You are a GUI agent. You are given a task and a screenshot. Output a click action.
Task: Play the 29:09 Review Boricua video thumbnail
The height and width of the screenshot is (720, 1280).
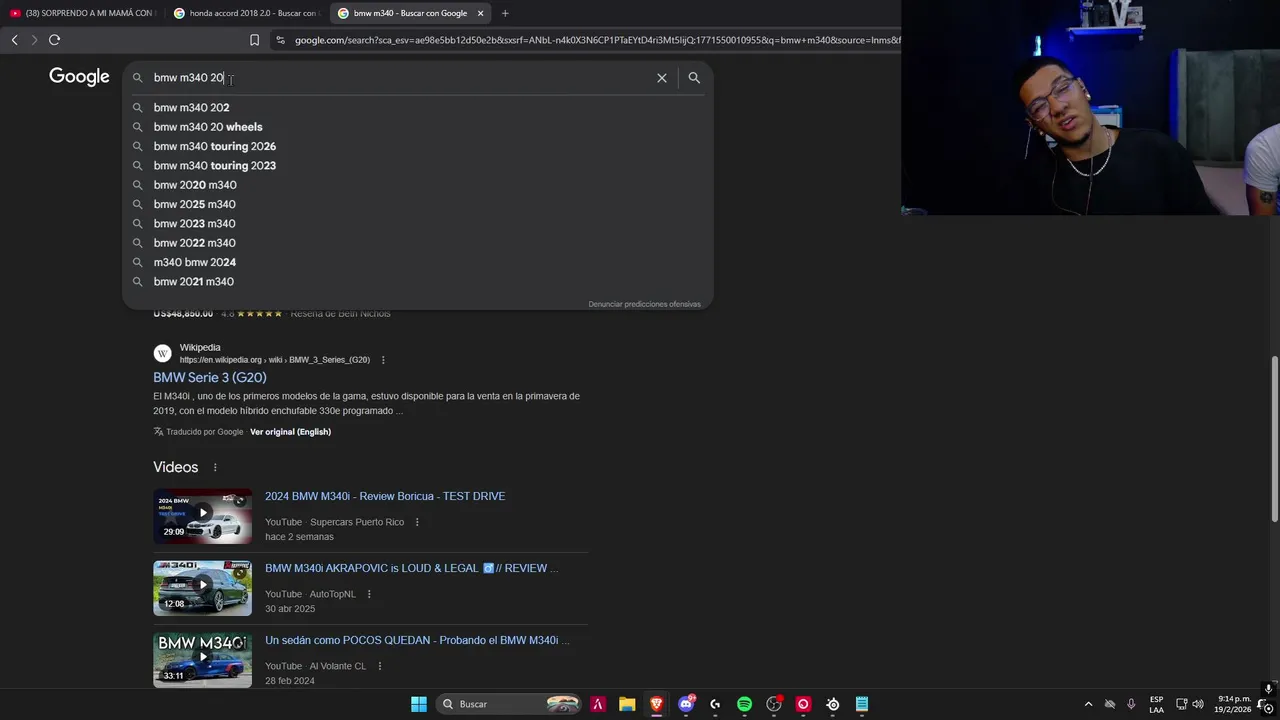[x=202, y=516]
